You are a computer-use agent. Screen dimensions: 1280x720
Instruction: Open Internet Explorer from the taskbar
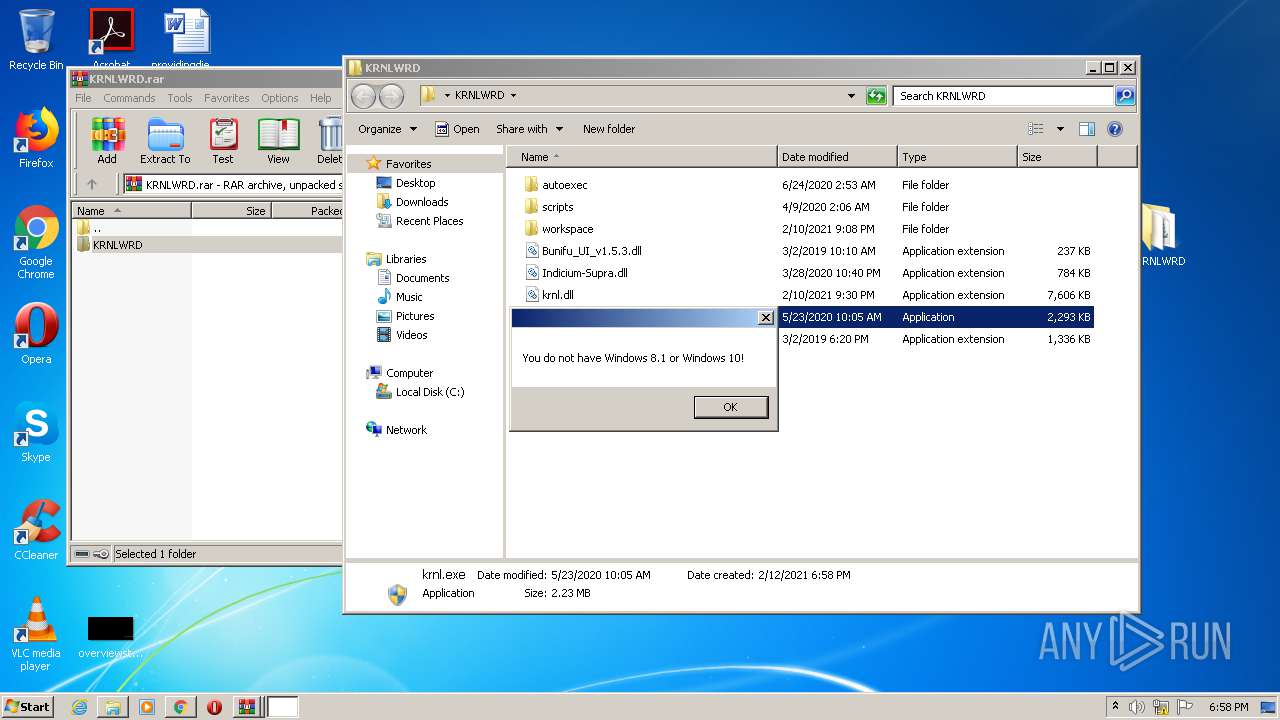(79, 707)
